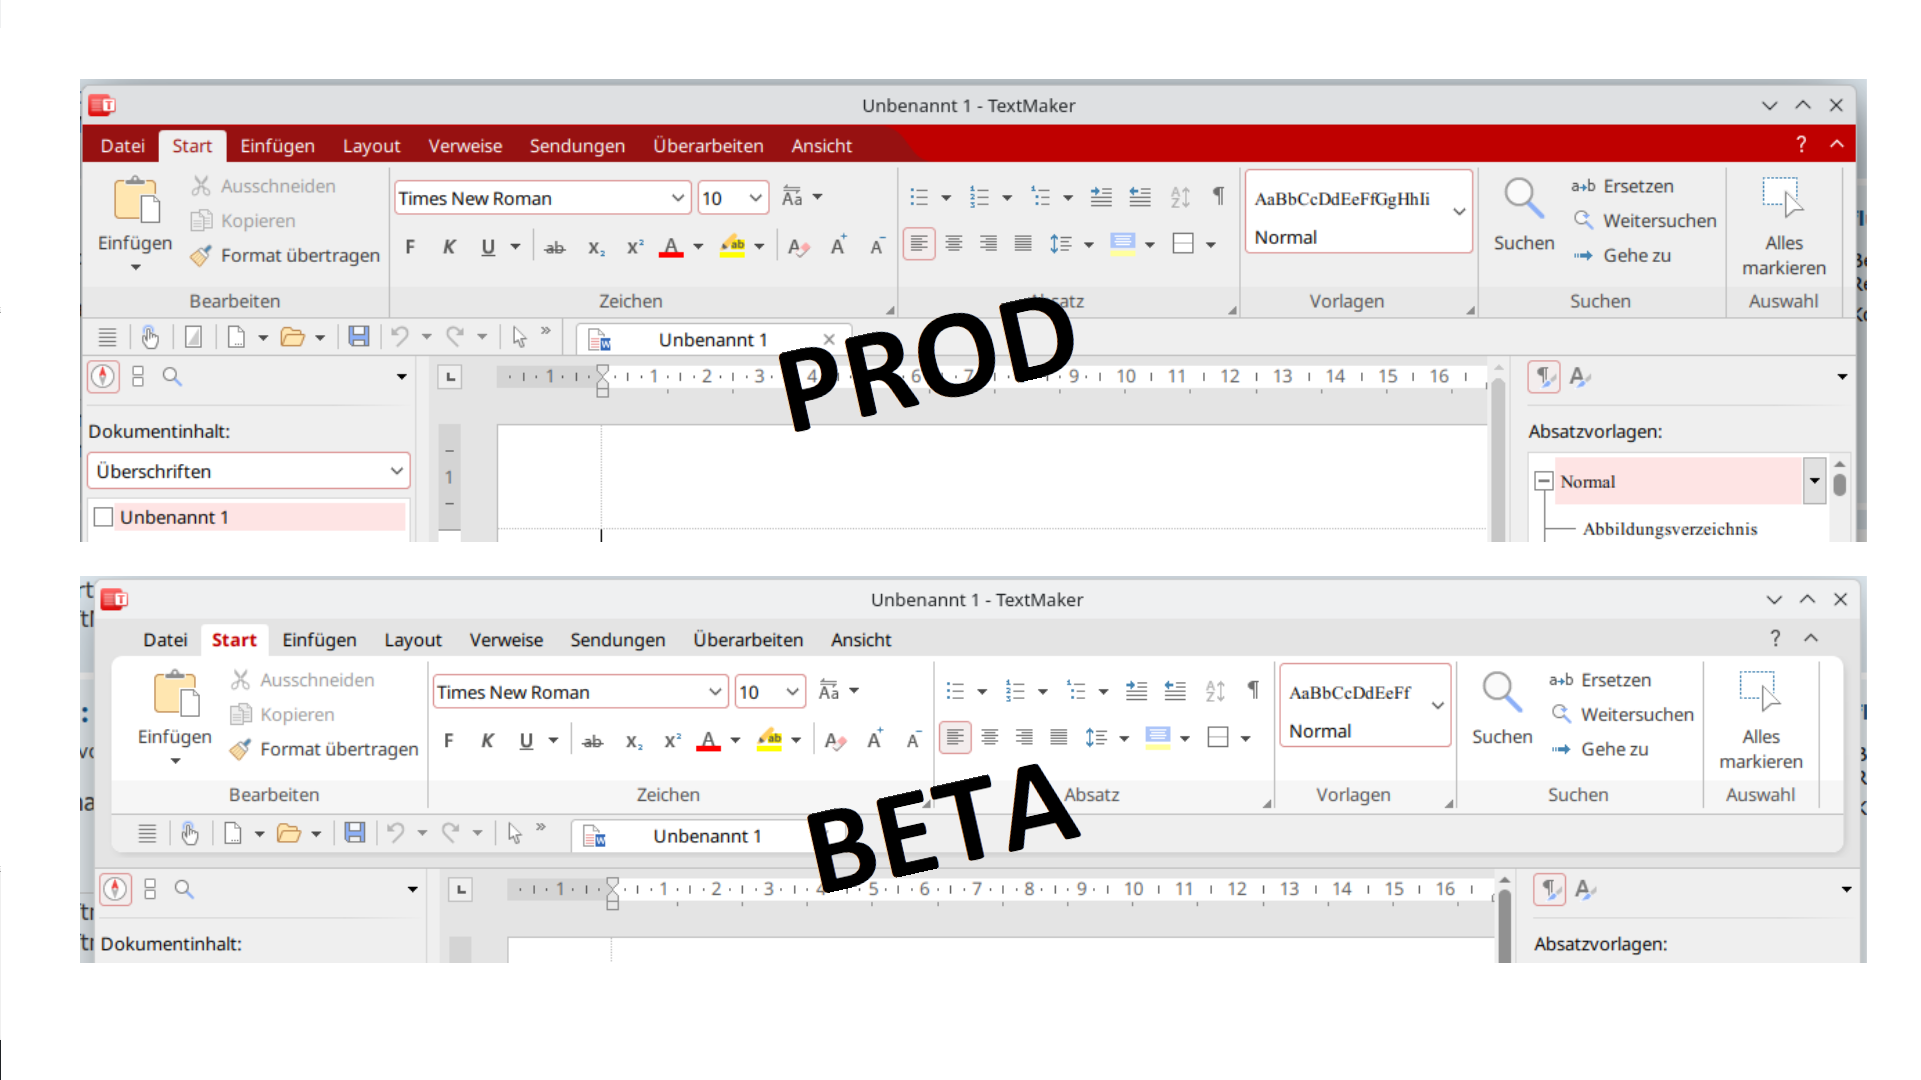This screenshot has width=1921, height=1080.
Task: Toggle italic K in PROD window
Action: 449,247
